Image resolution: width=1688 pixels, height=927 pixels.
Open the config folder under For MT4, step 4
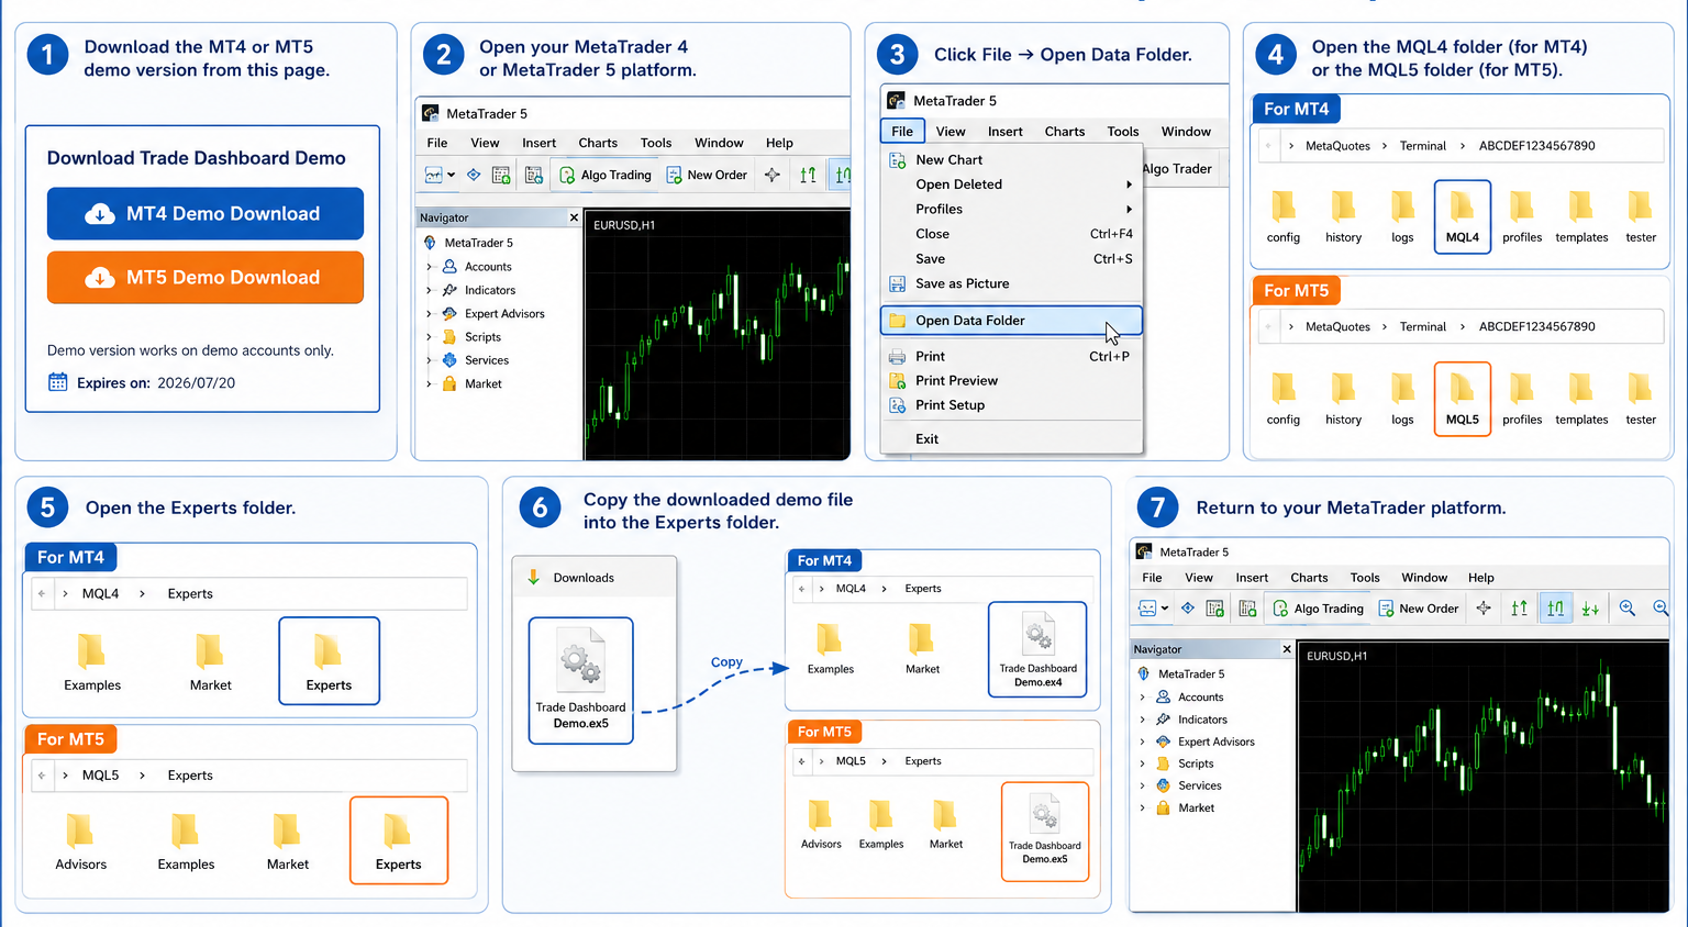pyautogui.click(x=1283, y=217)
